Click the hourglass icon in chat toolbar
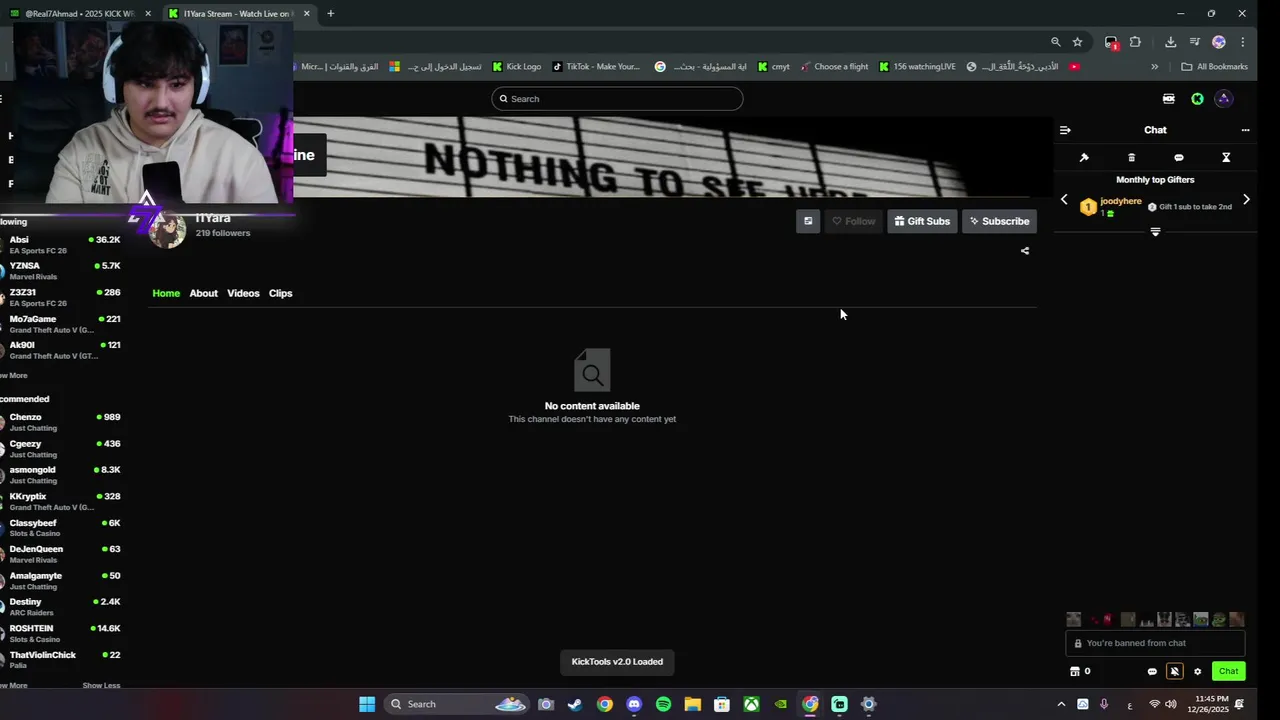 (x=1226, y=158)
